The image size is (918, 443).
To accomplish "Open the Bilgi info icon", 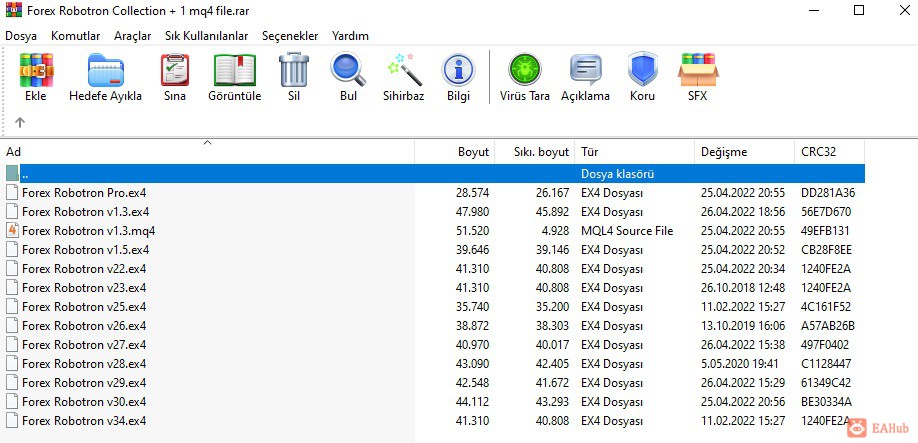I will (x=458, y=71).
